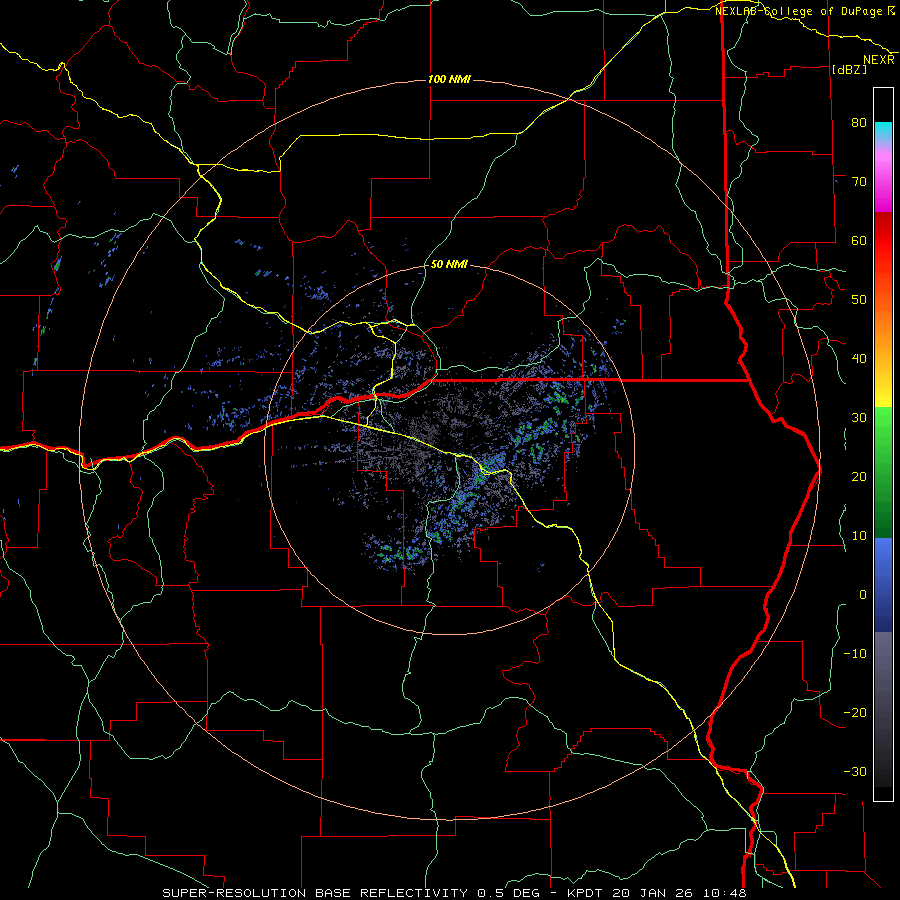Click the 50 value on dBZ scale
900x900 pixels.
[x=859, y=300]
